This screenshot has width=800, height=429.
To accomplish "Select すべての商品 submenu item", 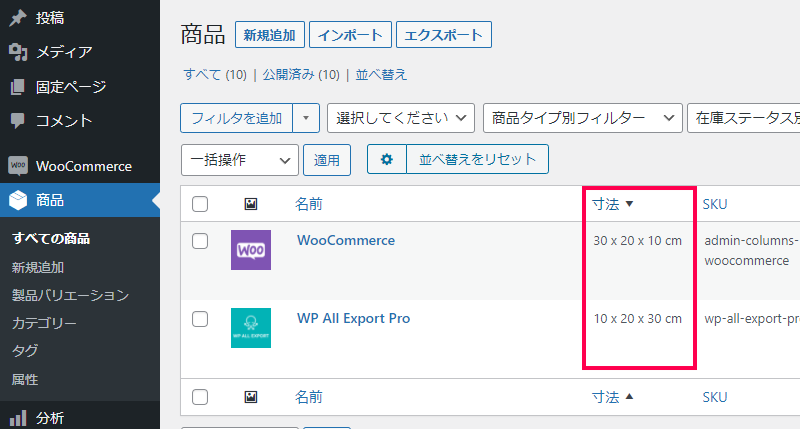I will (51, 238).
